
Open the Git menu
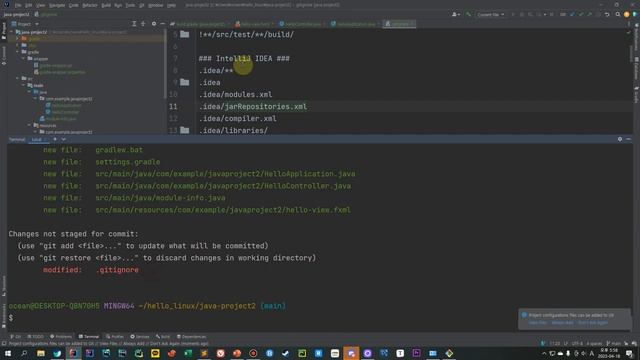(142, 5)
